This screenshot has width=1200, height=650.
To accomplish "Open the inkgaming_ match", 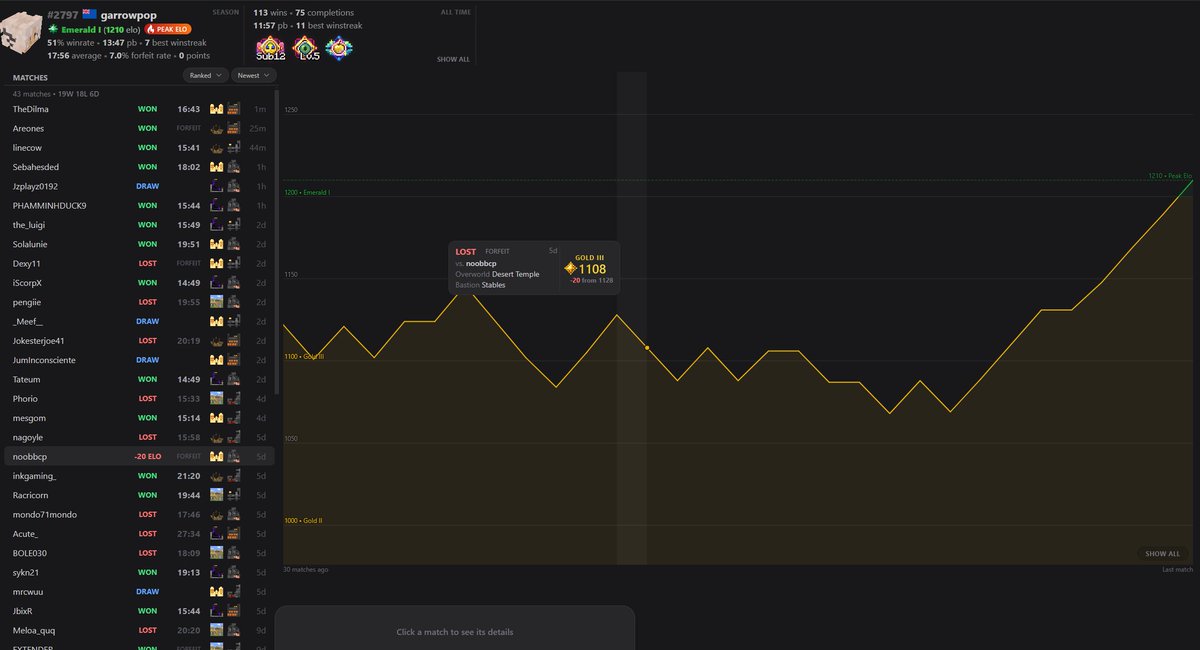I will click(139, 476).
